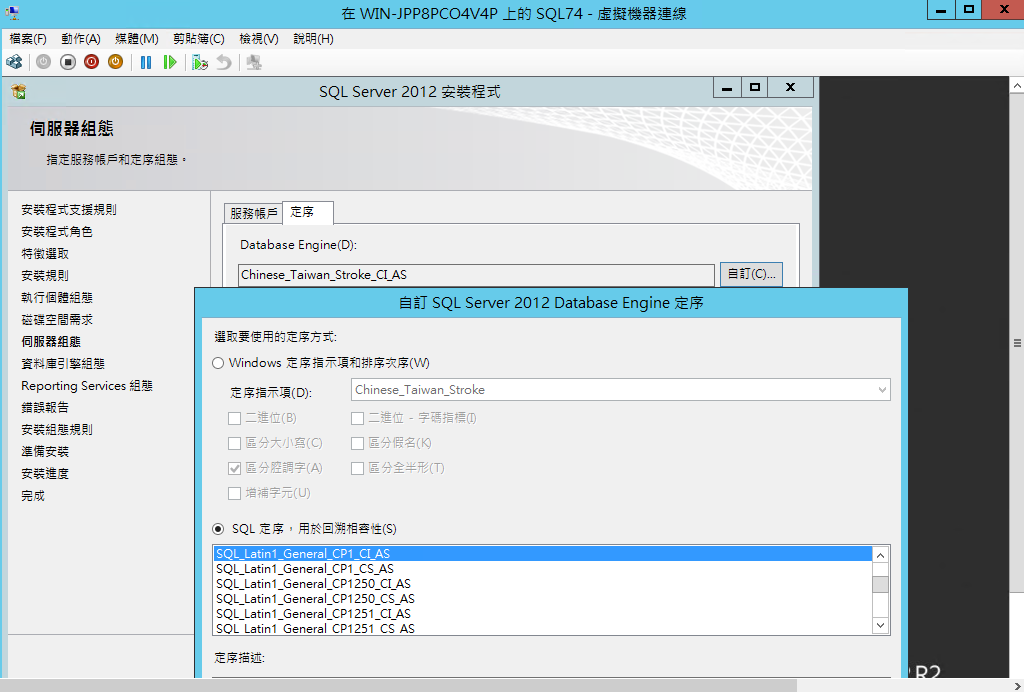The height and width of the screenshot is (692, 1024).
Task: Click the collation list scrollbar thumb
Action: tap(880, 584)
